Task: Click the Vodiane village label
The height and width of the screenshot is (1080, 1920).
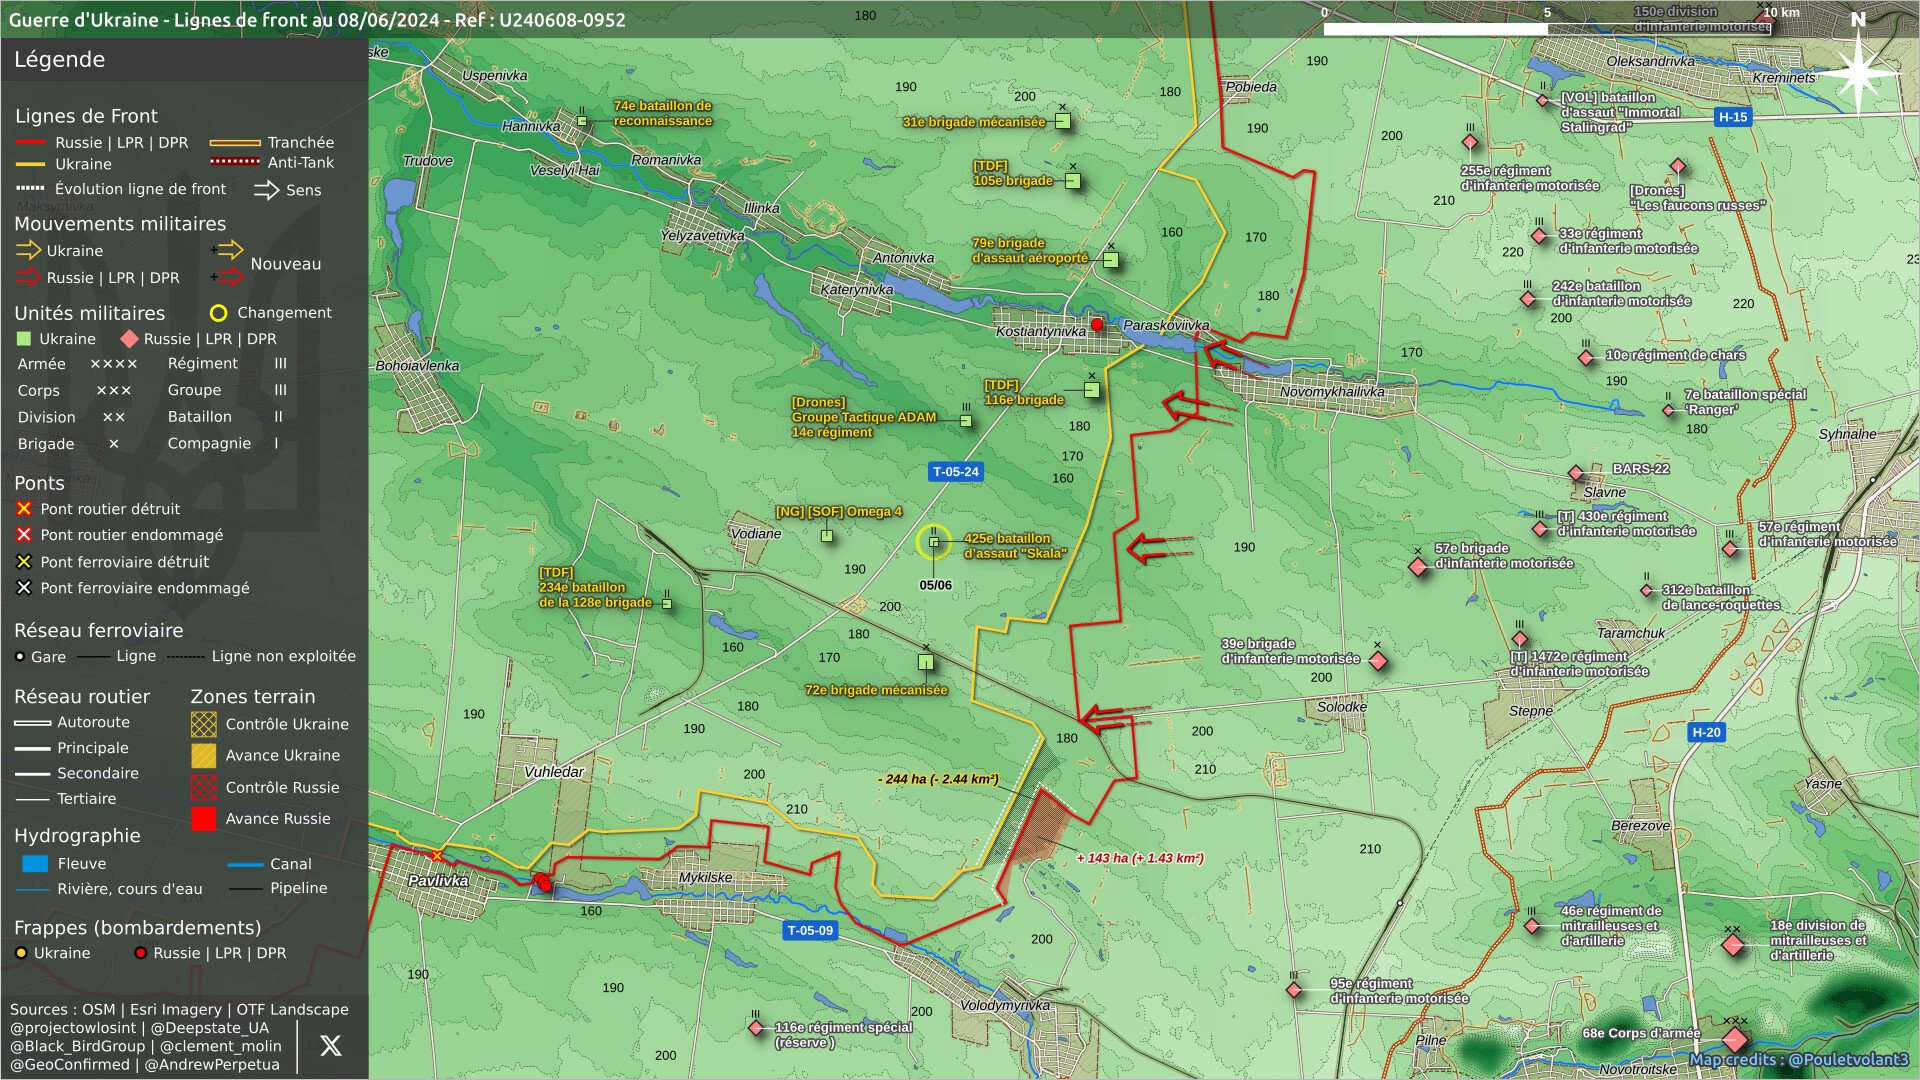Action: (756, 534)
